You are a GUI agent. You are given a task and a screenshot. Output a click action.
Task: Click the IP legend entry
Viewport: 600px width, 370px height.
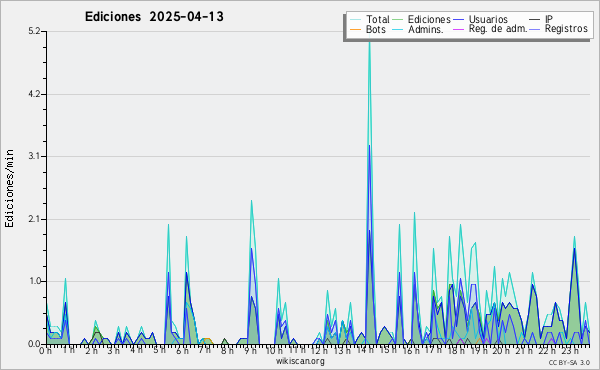point(549,19)
